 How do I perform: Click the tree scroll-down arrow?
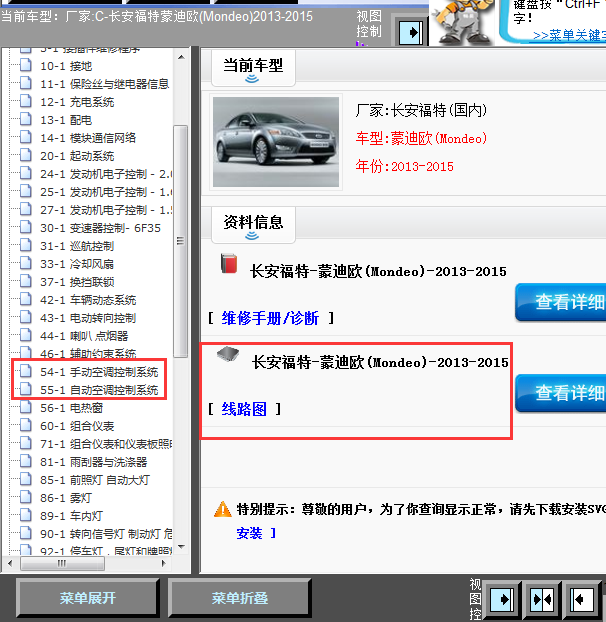[181, 547]
